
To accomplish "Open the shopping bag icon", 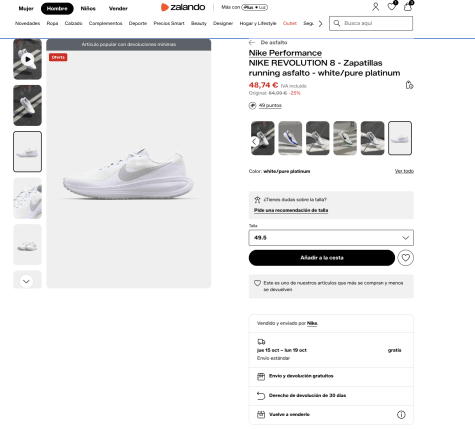I will coord(408,6).
